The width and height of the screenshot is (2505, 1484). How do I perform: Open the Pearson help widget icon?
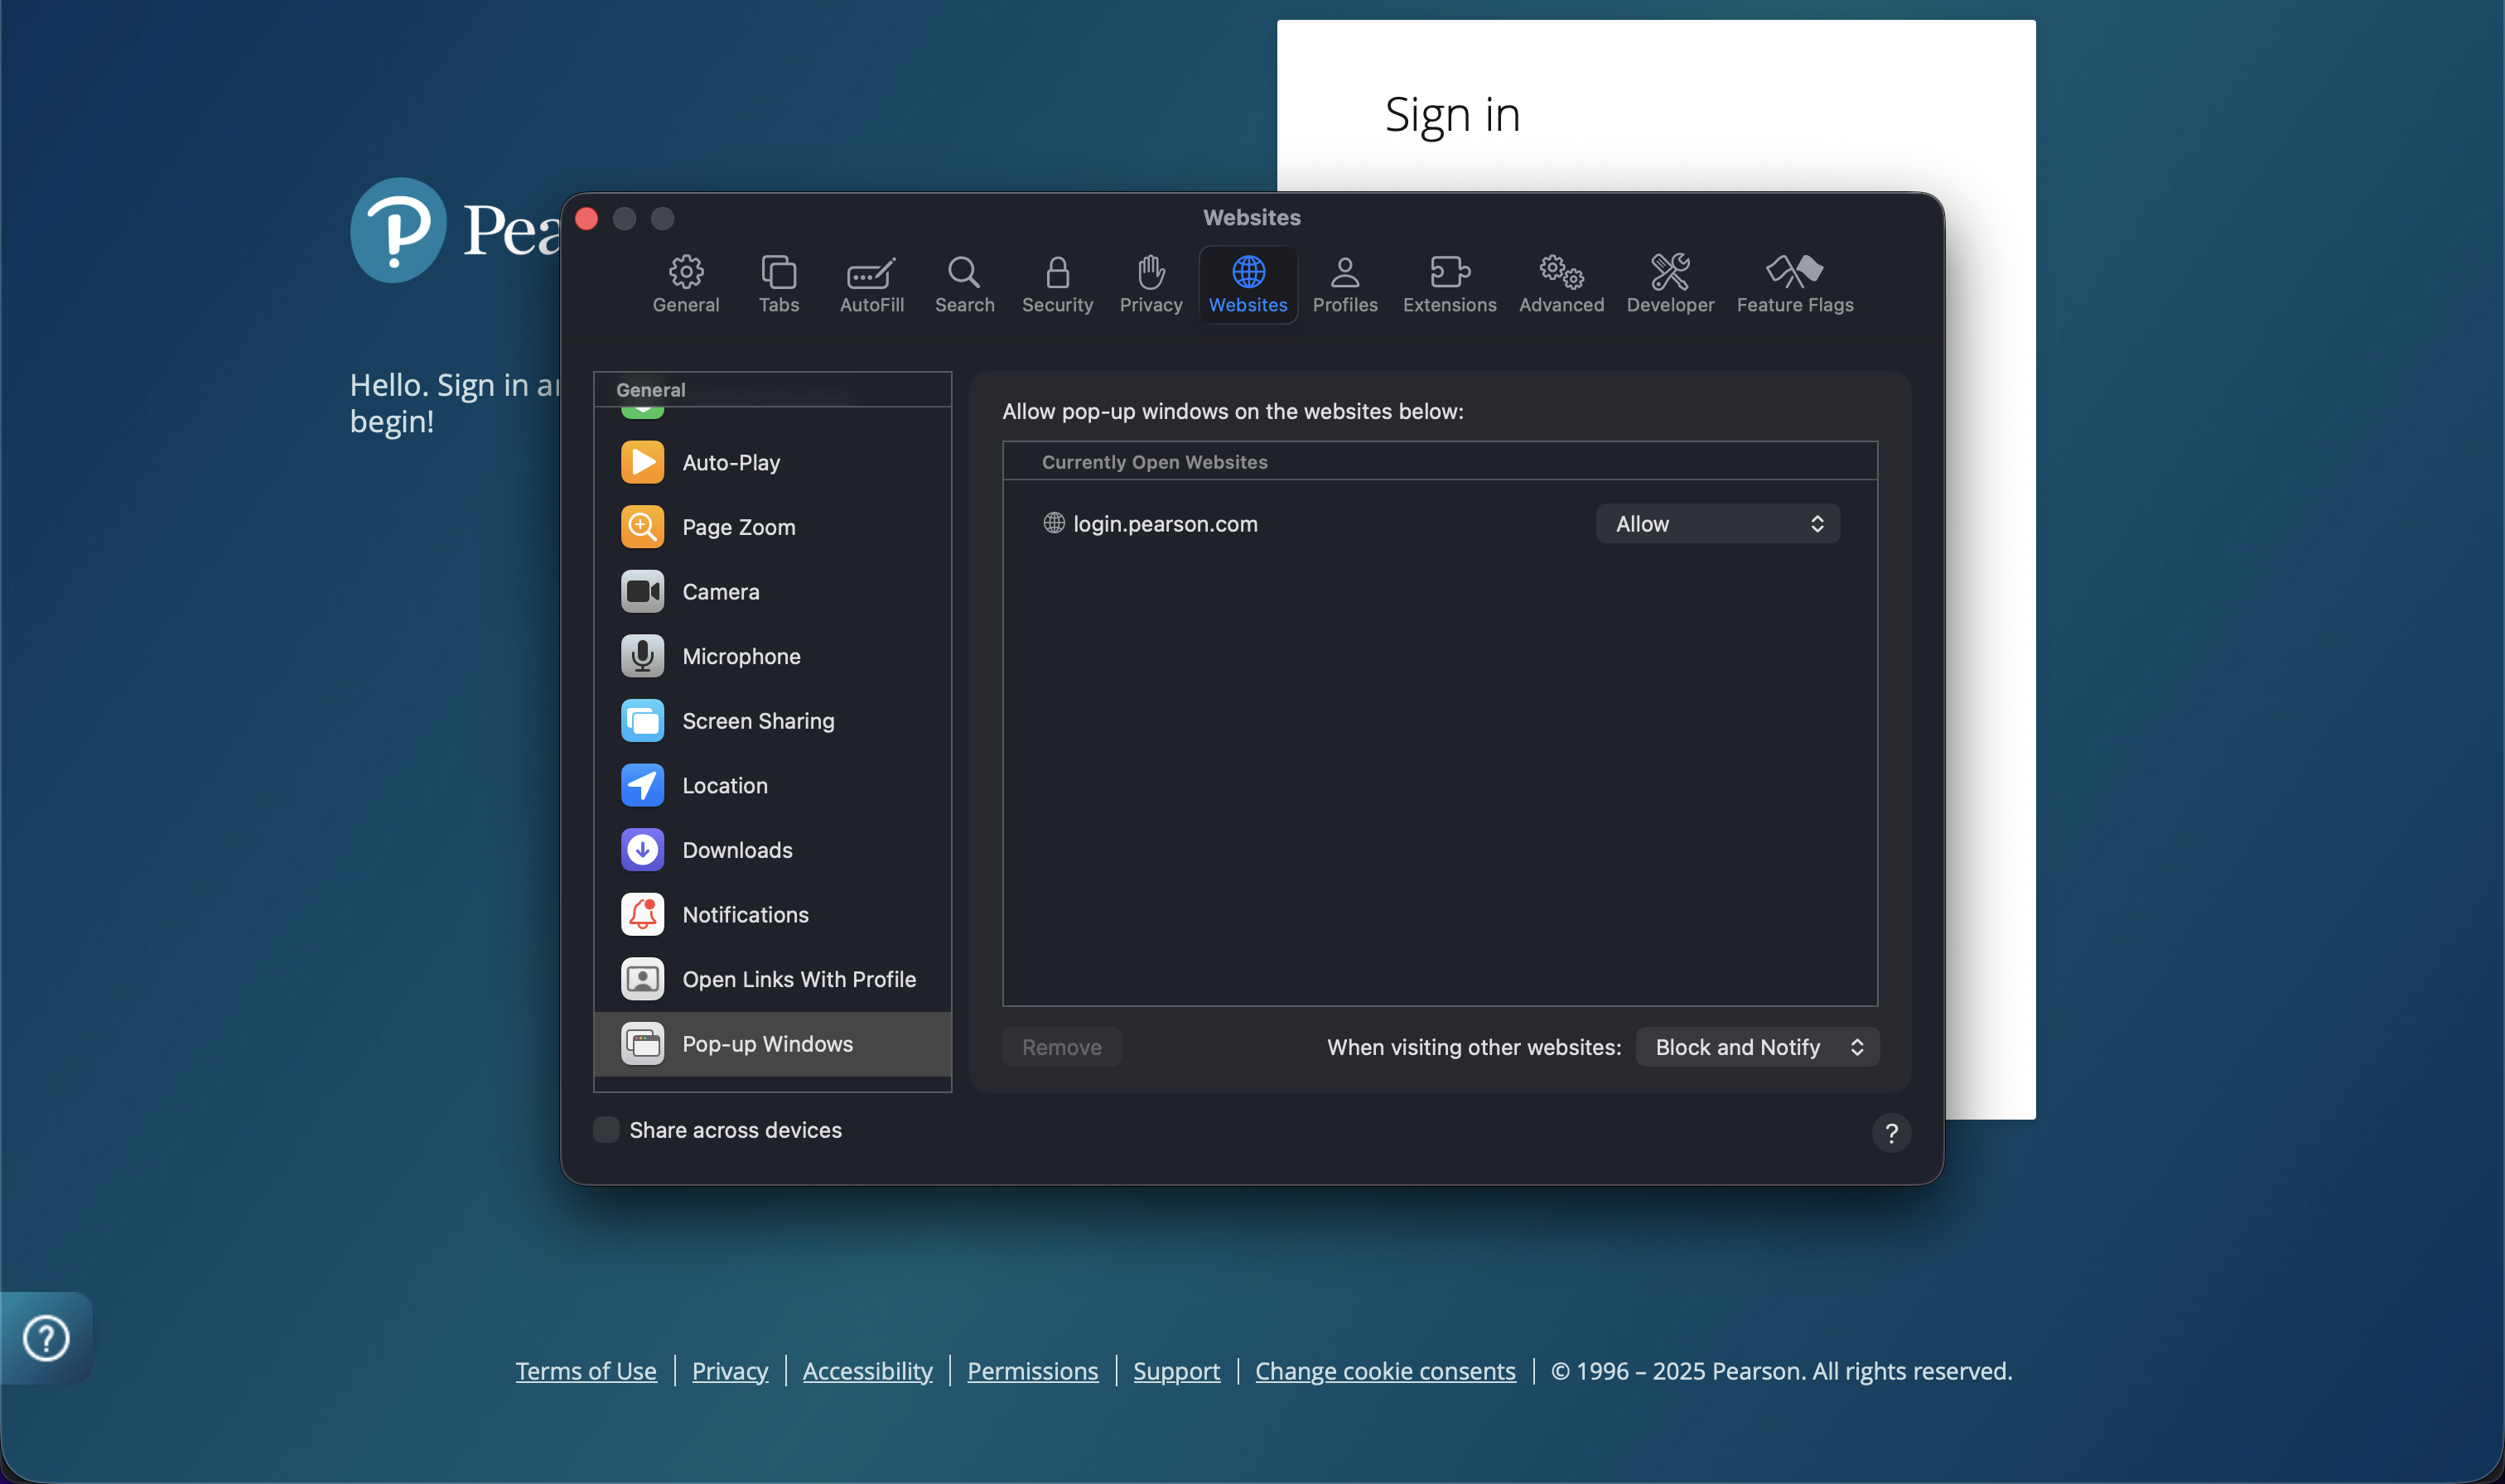pos(46,1338)
